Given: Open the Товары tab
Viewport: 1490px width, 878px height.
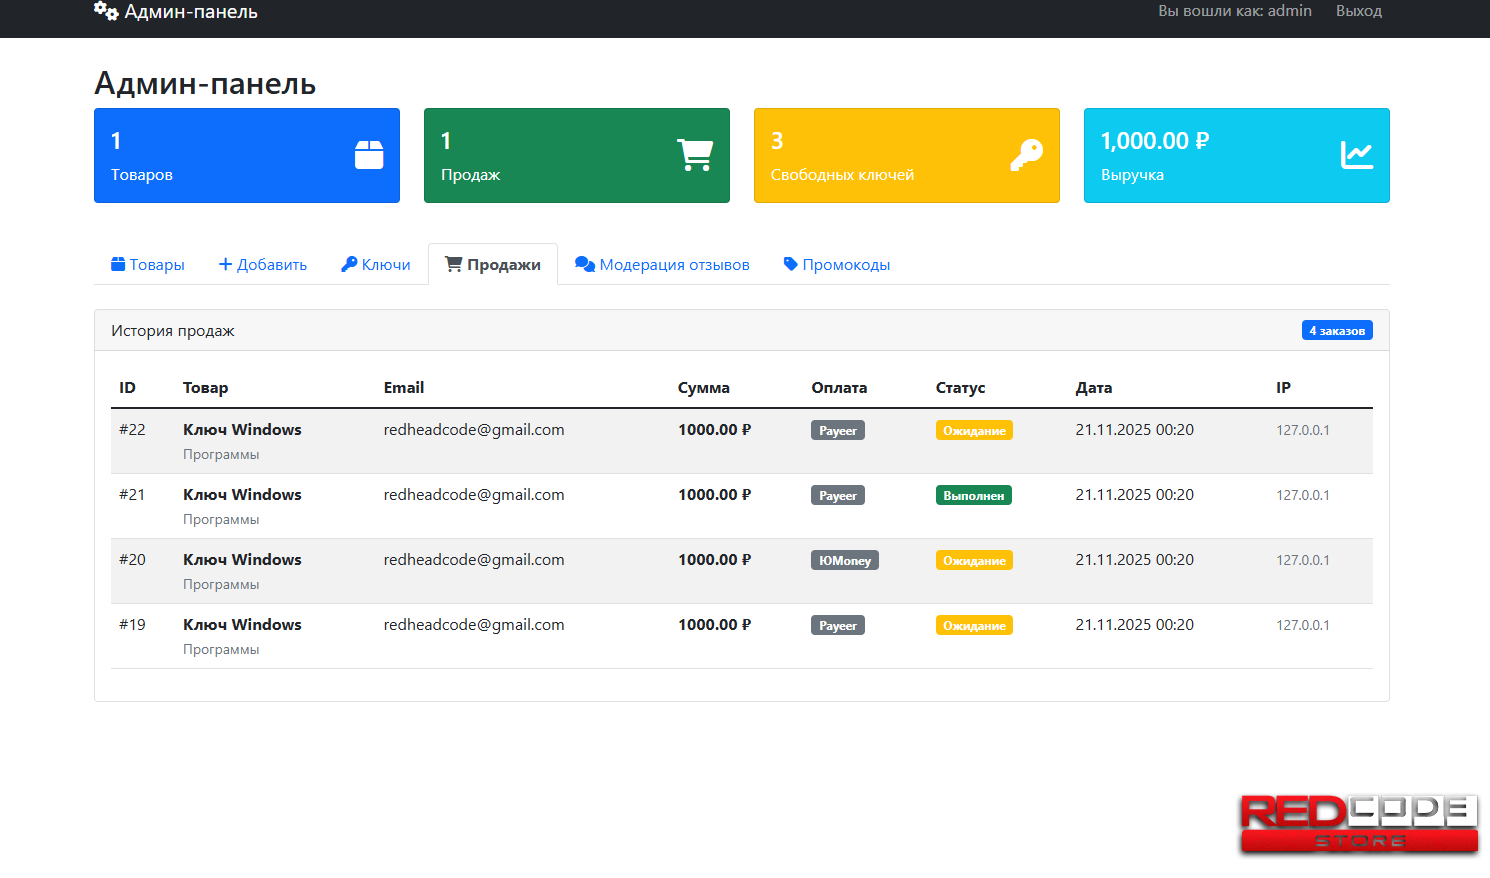Looking at the screenshot, I should tap(148, 265).
